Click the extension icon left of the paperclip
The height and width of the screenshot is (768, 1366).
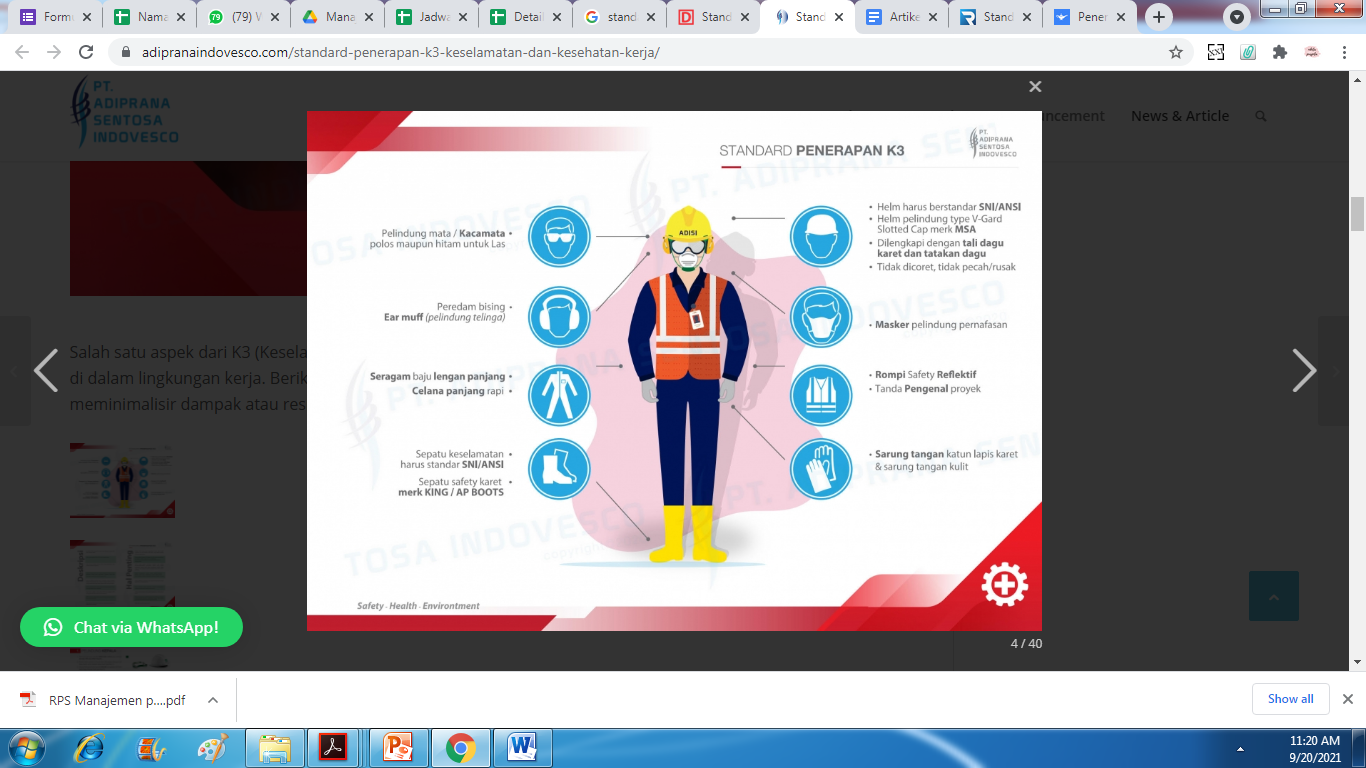pyautogui.click(x=1216, y=52)
